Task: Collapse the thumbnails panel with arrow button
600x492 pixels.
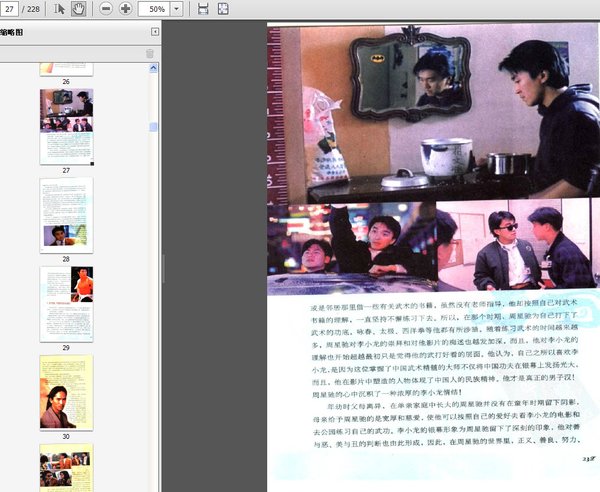Action: 155,32
